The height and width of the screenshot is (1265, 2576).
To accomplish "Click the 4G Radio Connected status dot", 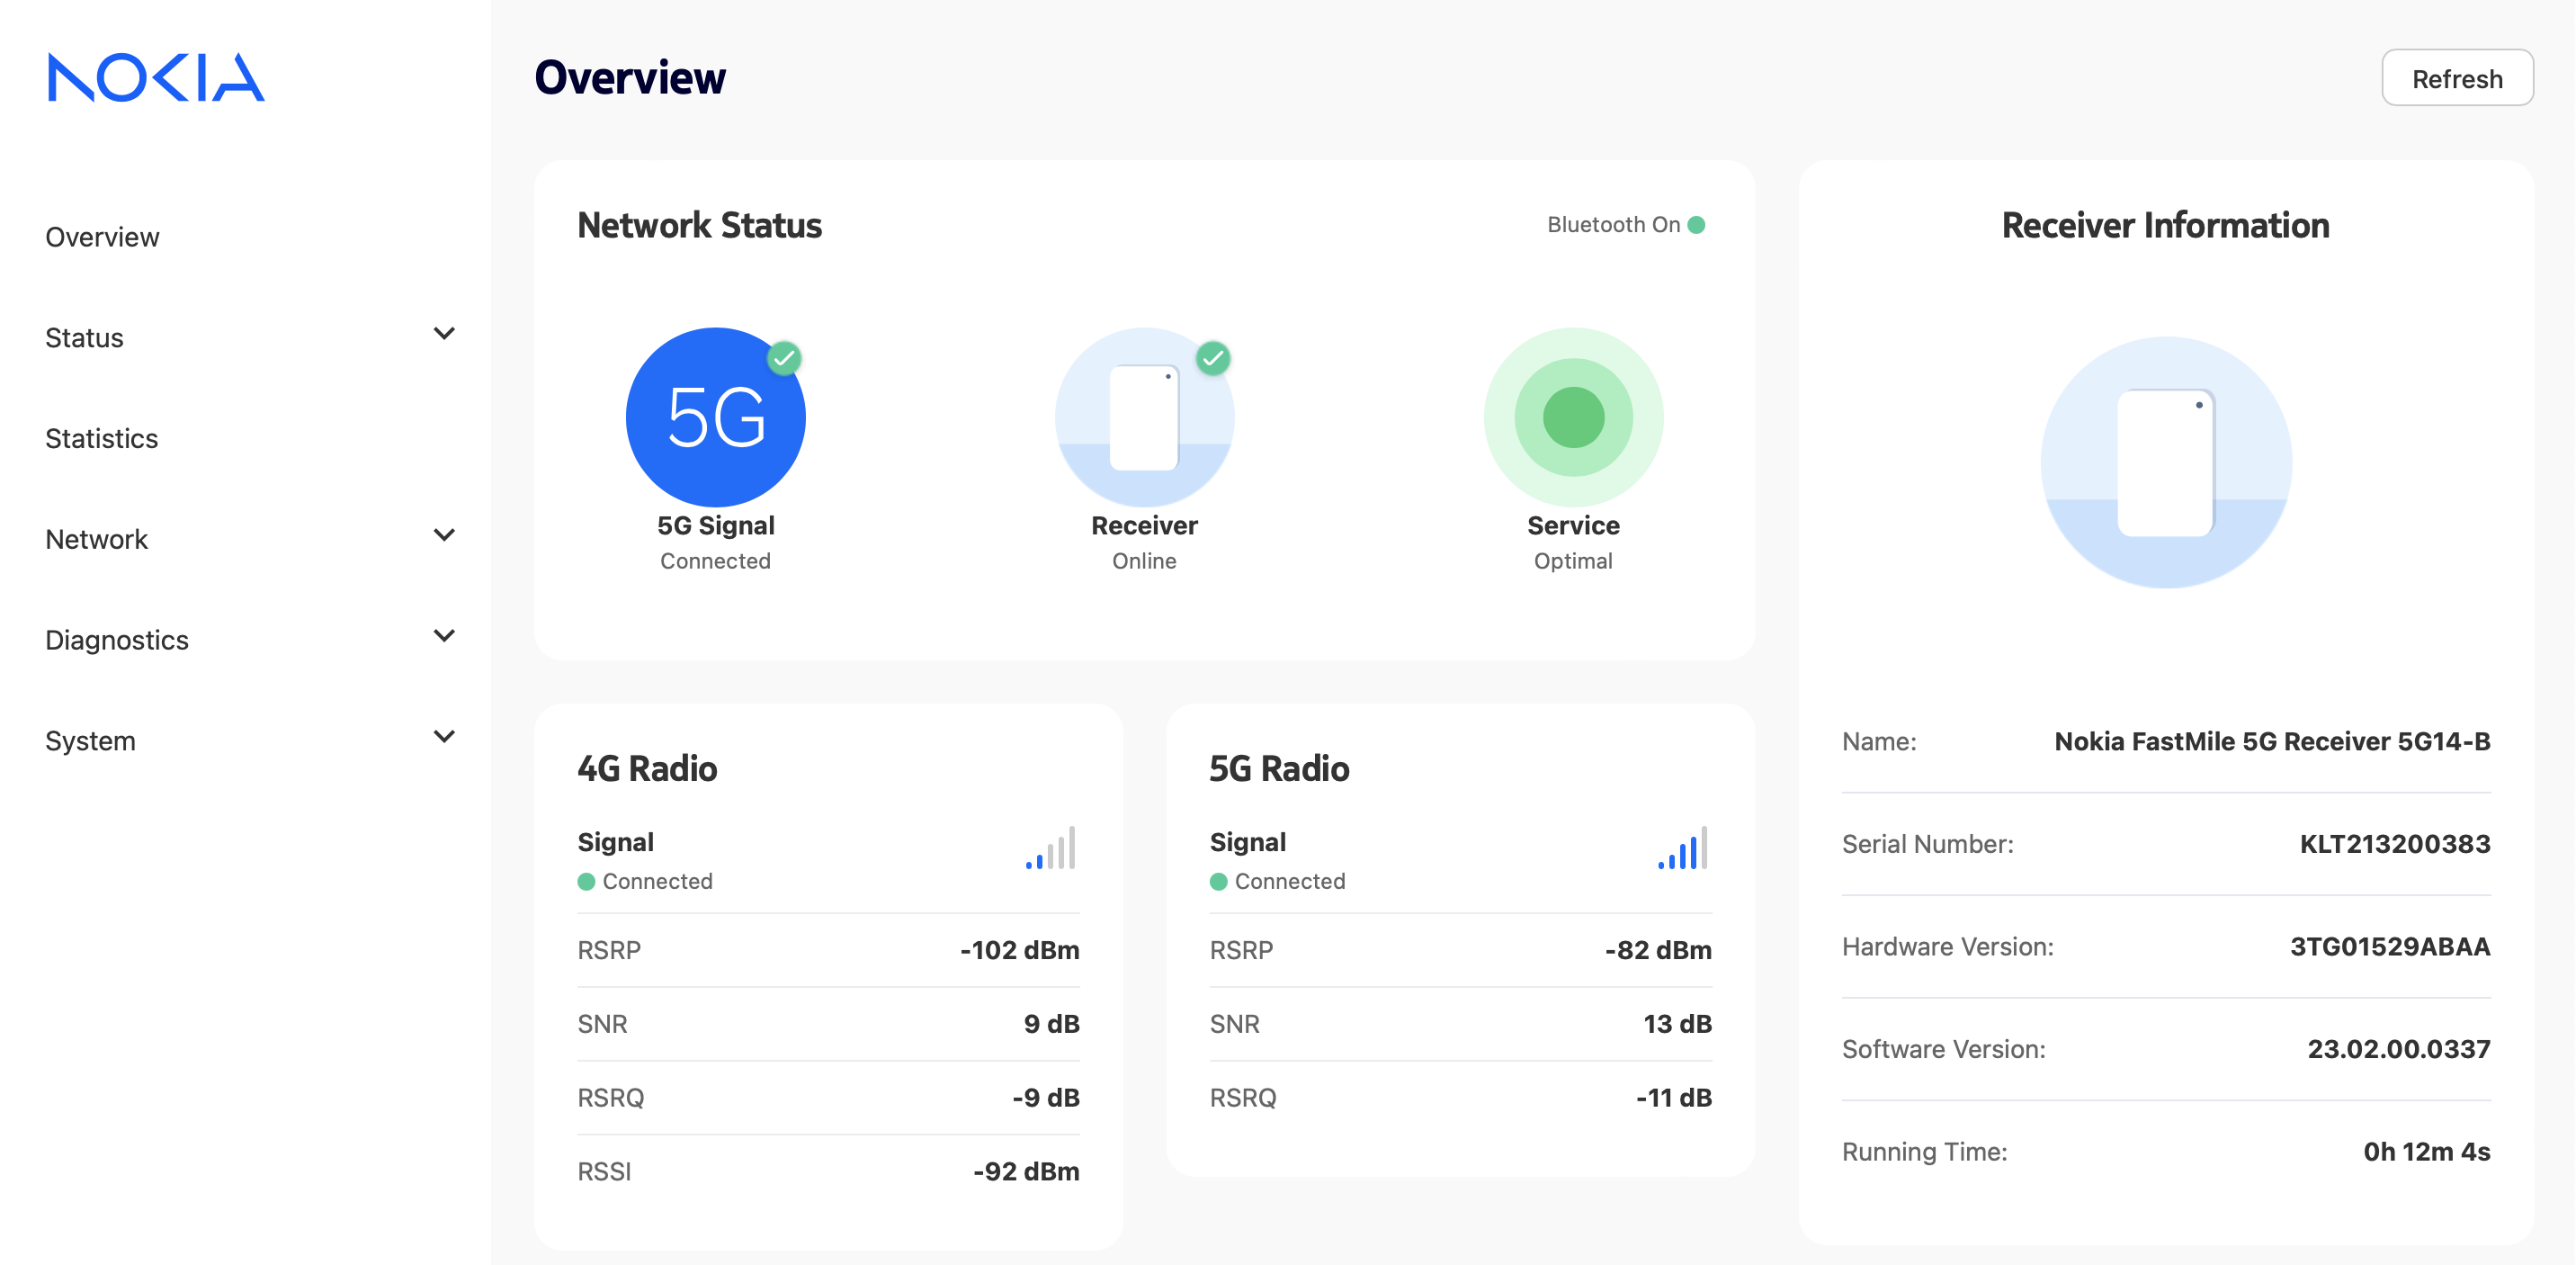I will (x=587, y=881).
